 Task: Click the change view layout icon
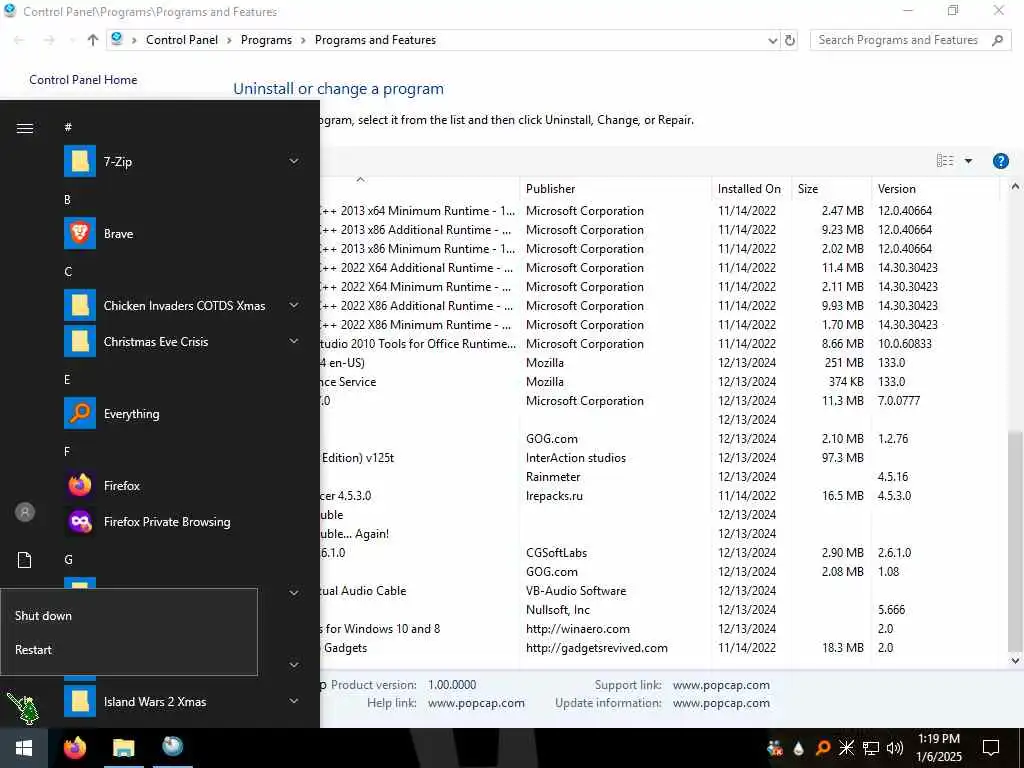(944, 161)
